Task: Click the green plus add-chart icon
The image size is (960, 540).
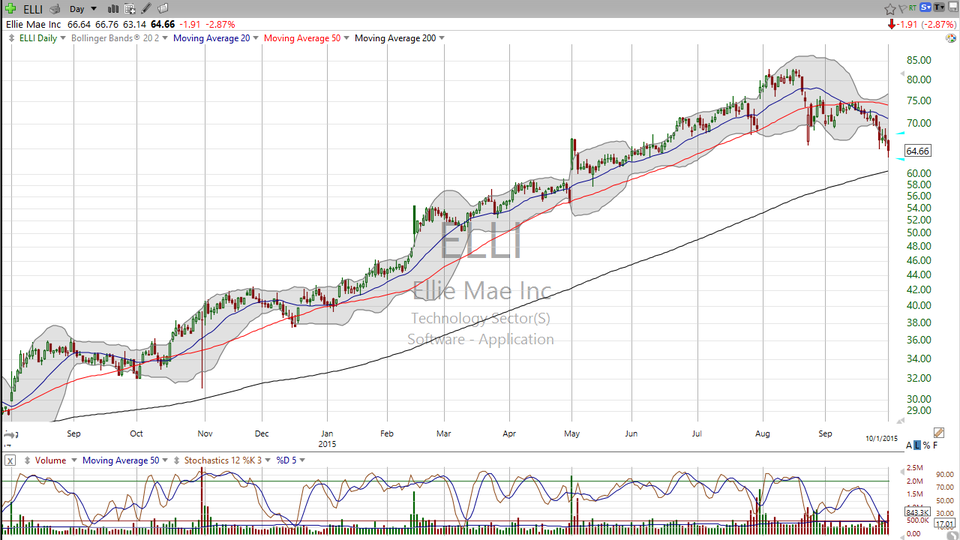Action: pyautogui.click(x=10, y=9)
